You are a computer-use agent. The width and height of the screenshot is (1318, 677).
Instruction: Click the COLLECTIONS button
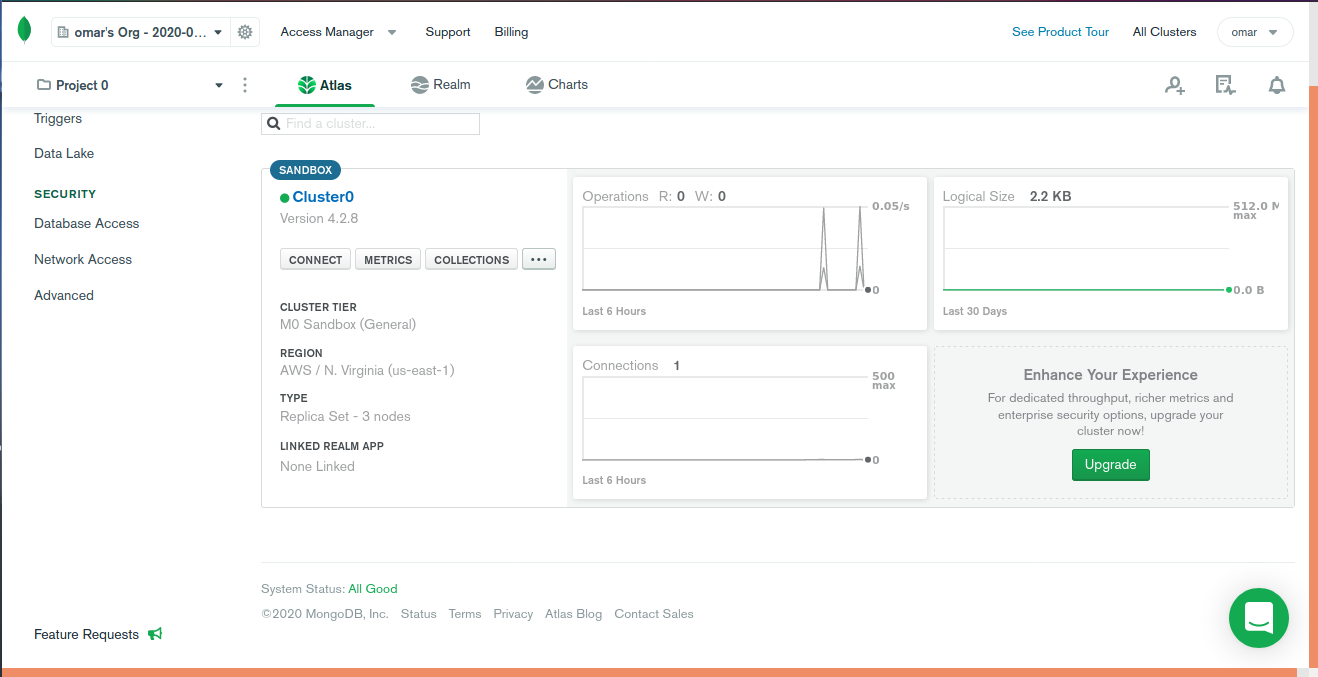coord(472,259)
